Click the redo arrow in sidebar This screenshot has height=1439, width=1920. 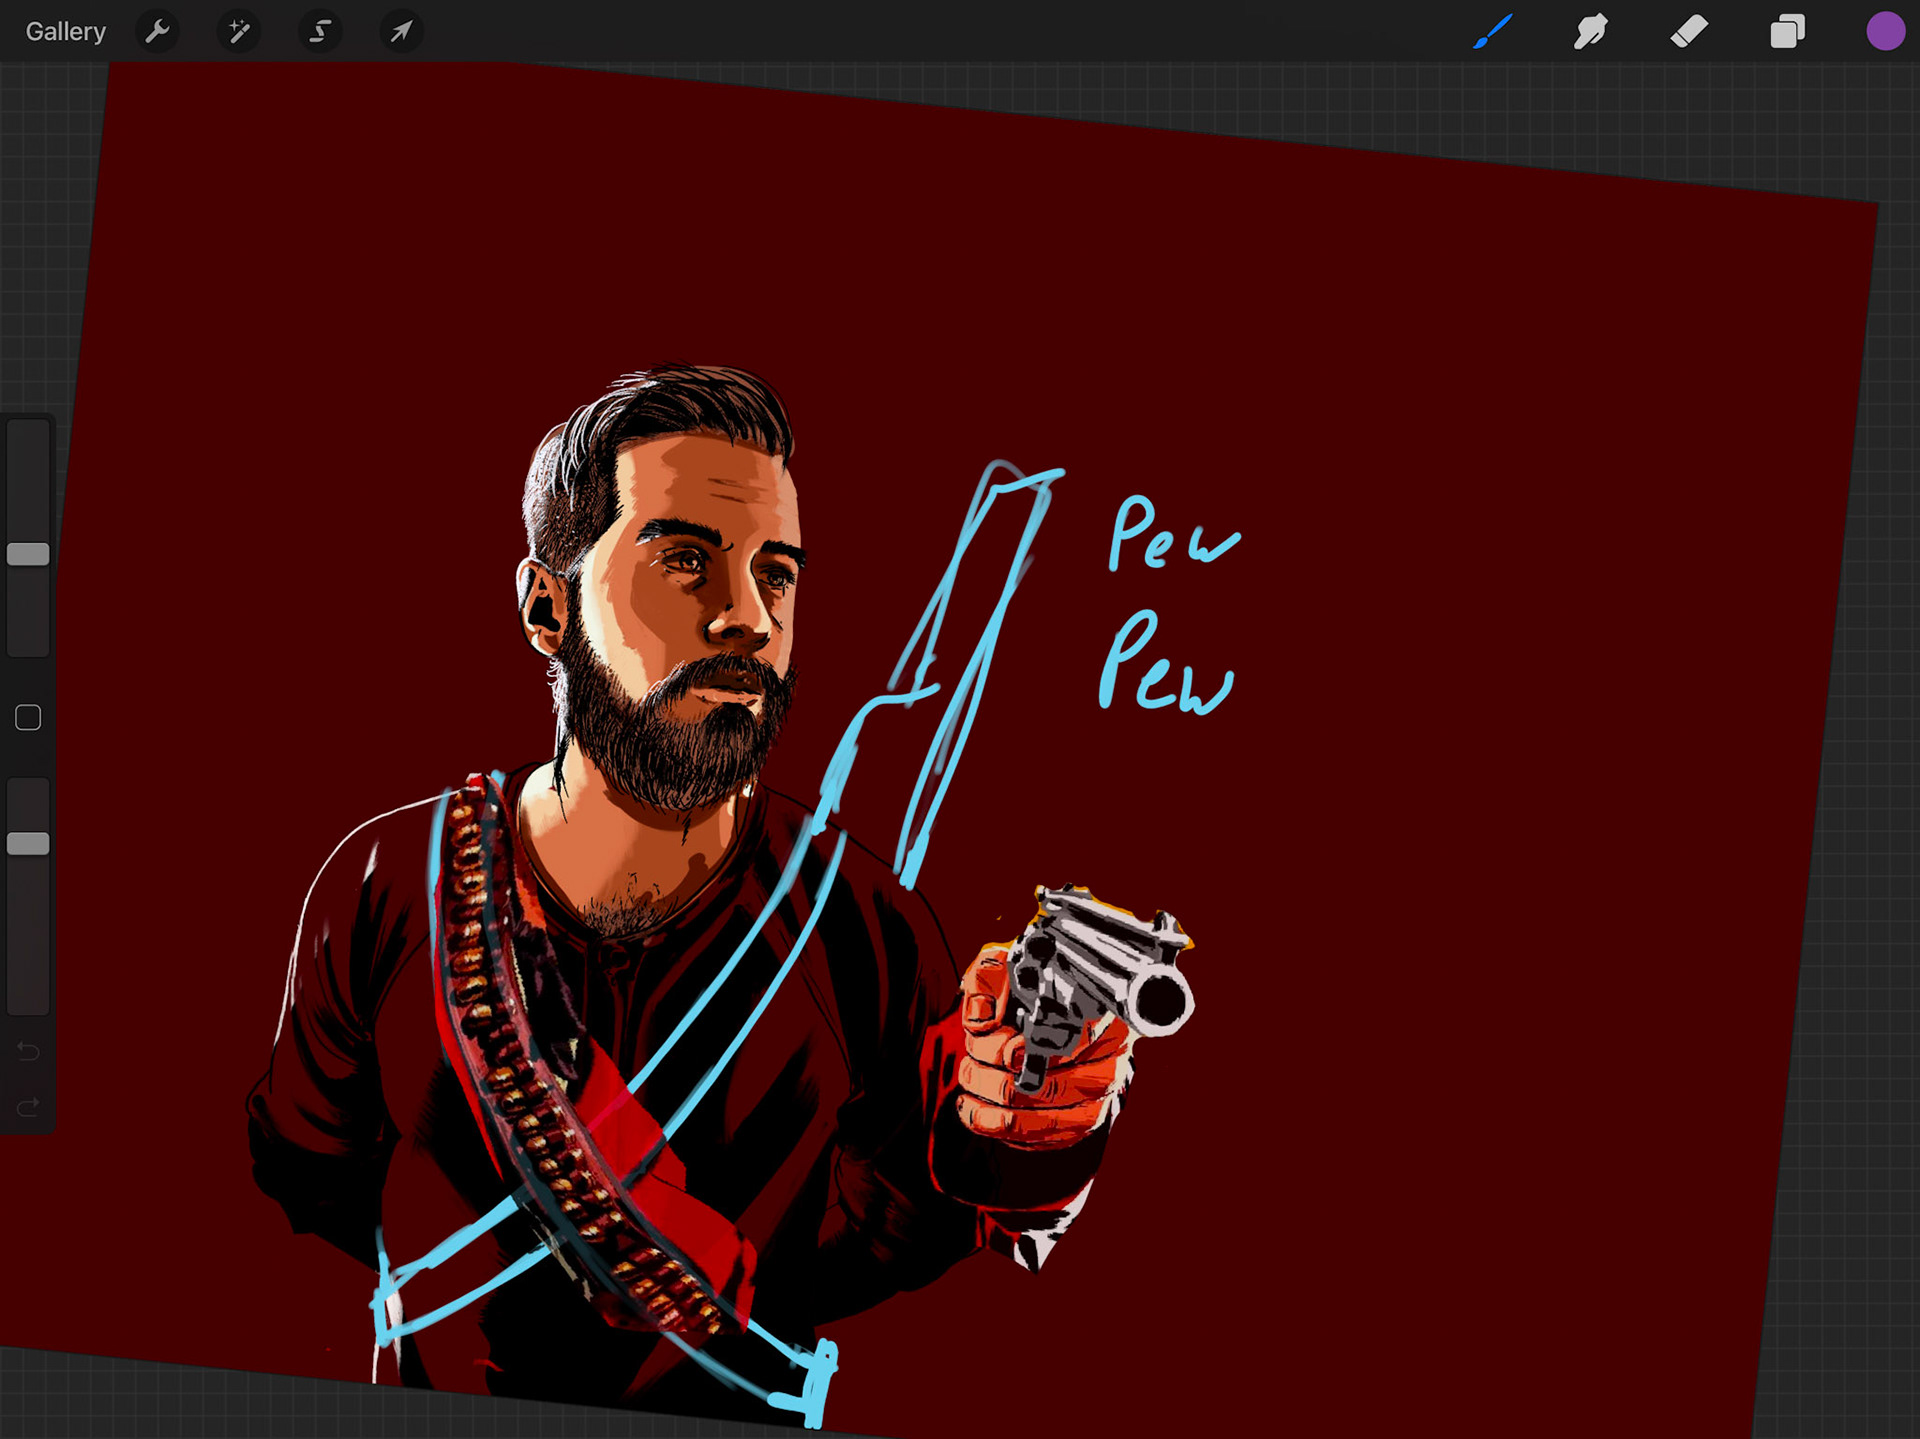click(x=28, y=1106)
